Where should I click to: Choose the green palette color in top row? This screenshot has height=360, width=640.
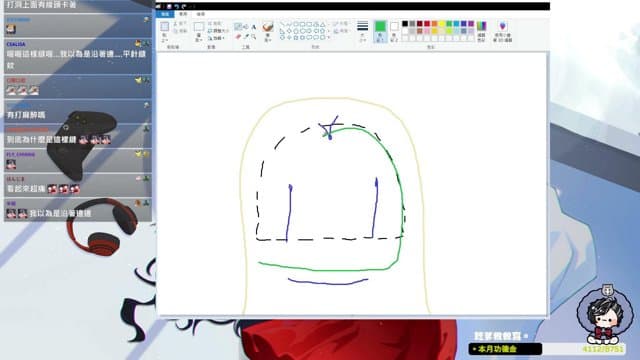pos(449,24)
